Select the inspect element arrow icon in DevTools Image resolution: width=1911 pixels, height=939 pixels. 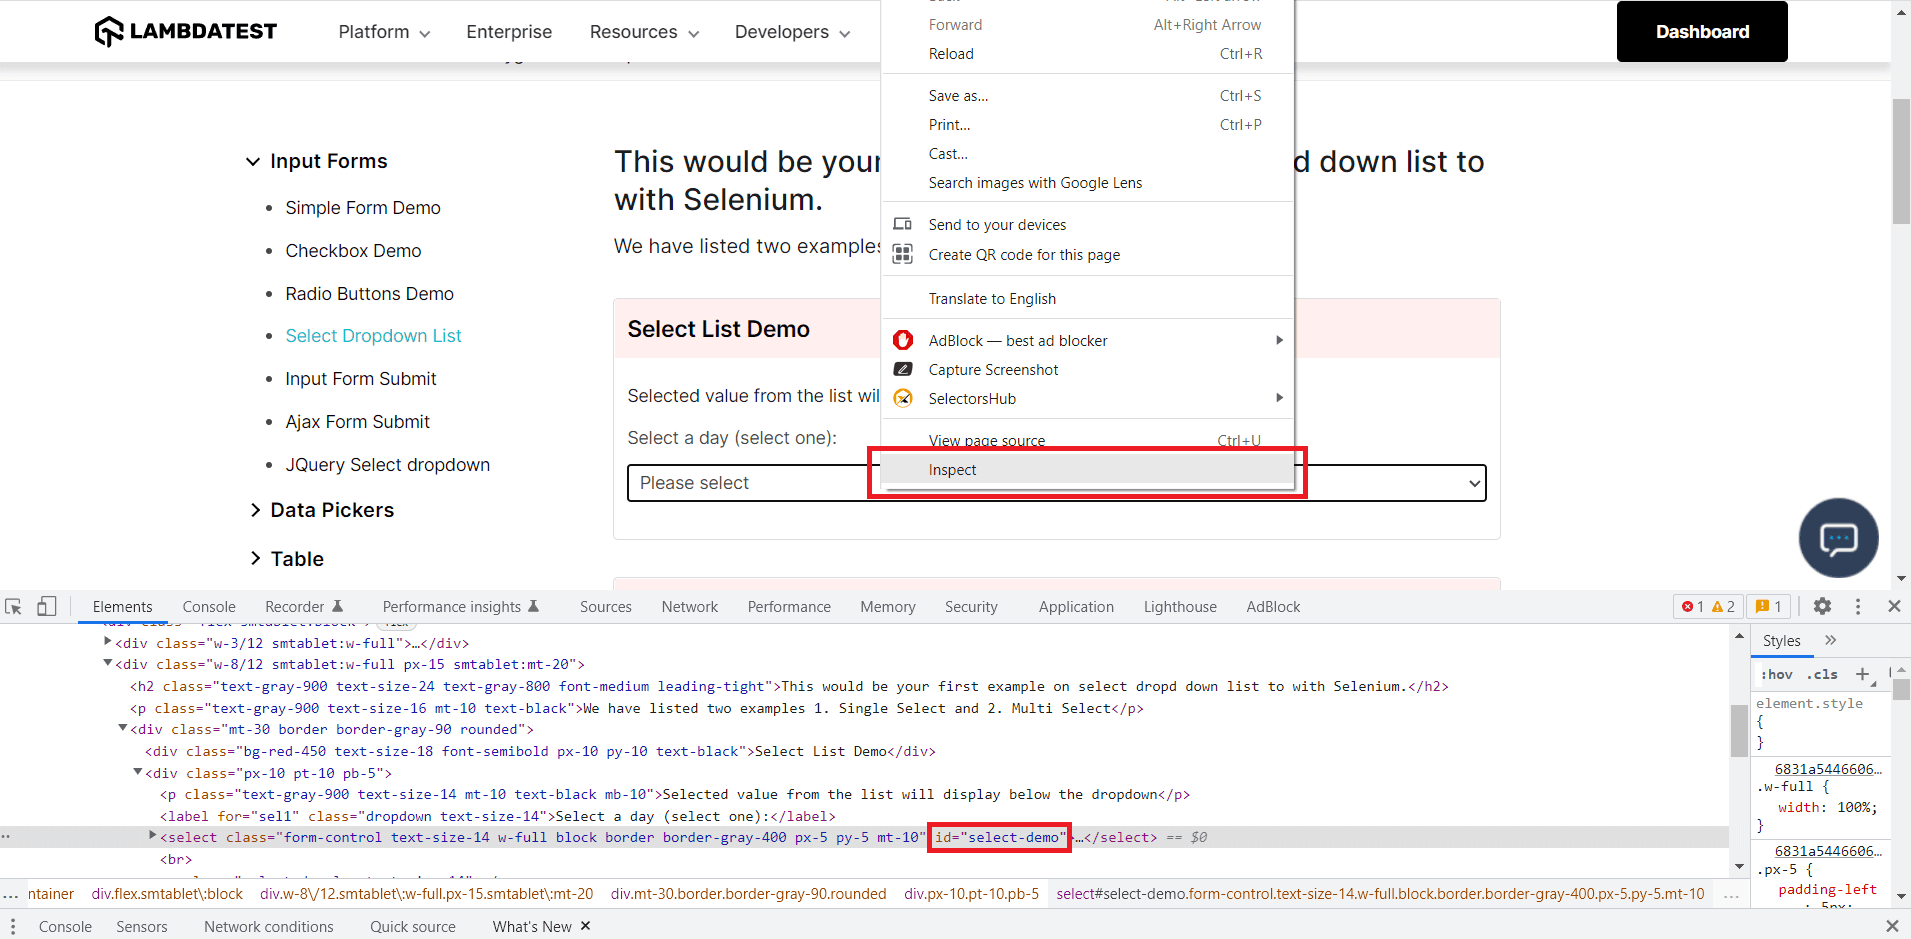coord(13,606)
